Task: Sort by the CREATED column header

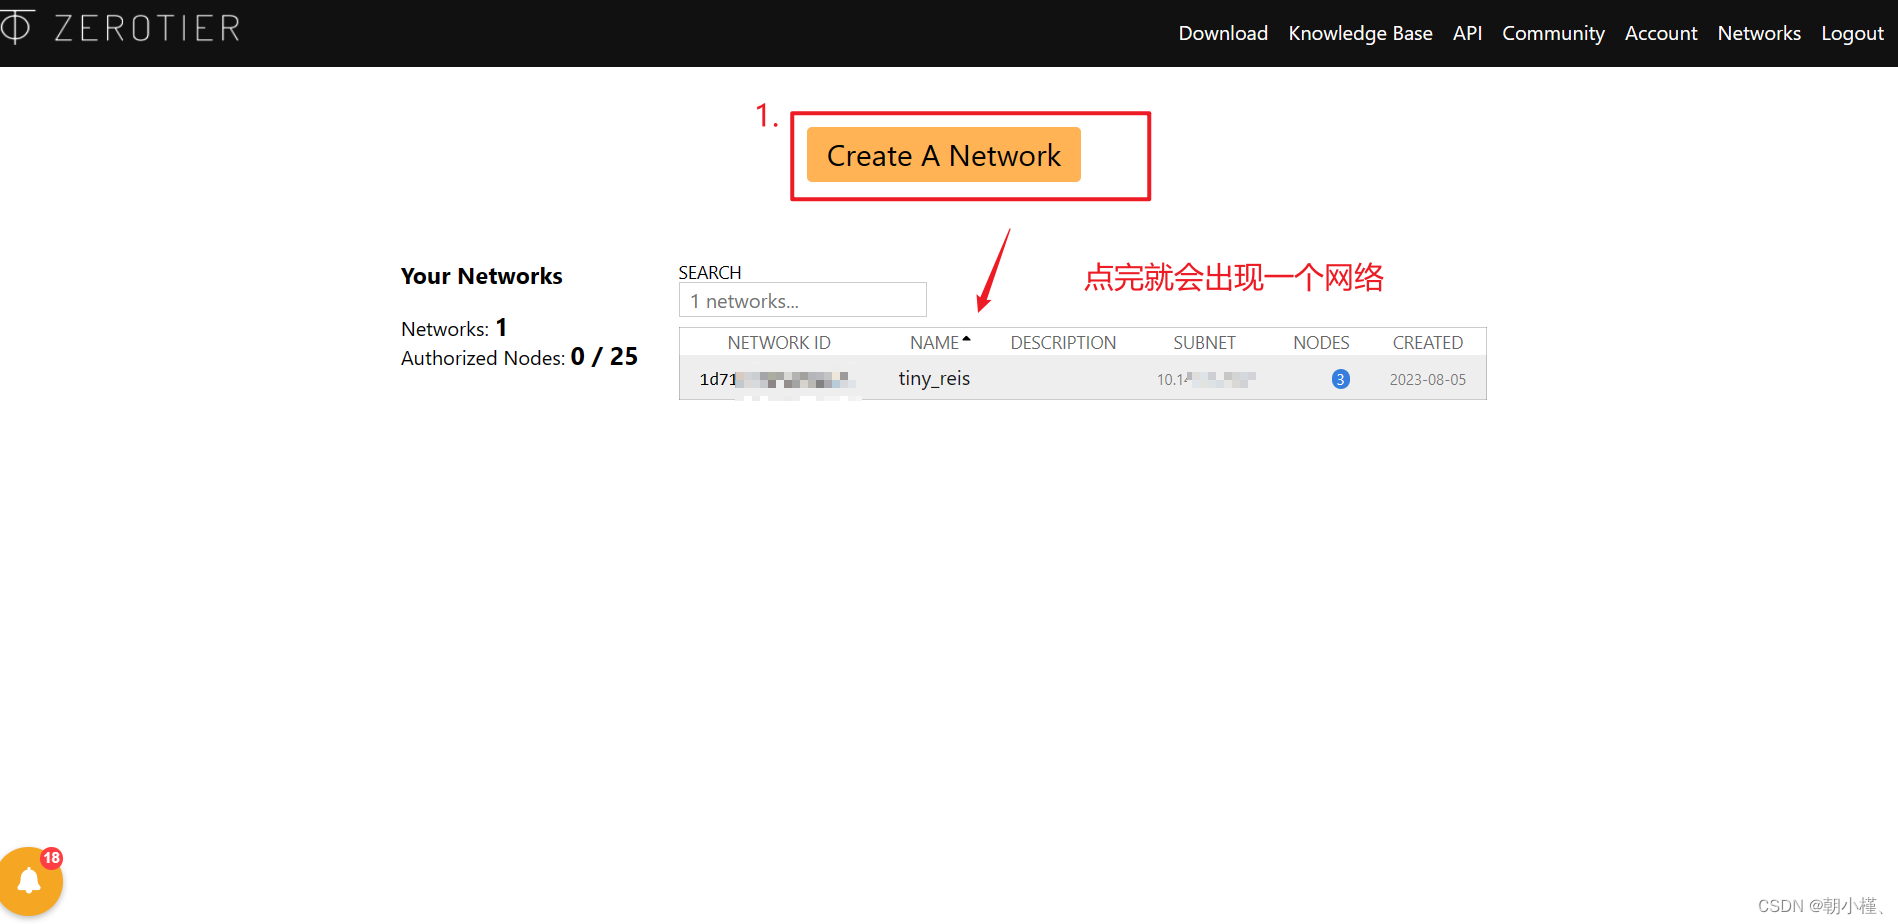Action: point(1428,342)
